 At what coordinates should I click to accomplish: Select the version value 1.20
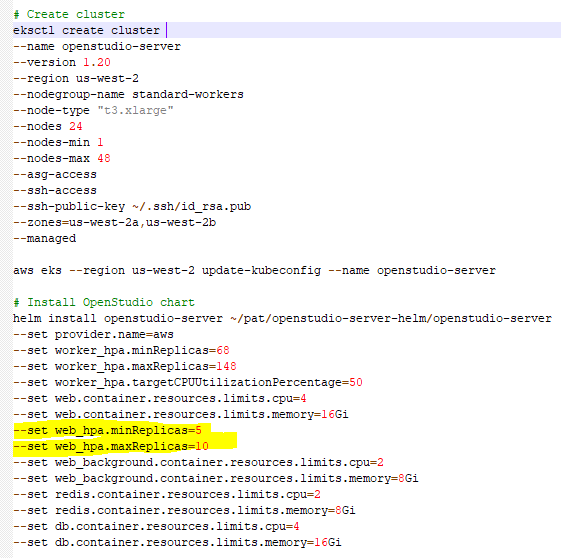pyautogui.click(x=97, y=62)
